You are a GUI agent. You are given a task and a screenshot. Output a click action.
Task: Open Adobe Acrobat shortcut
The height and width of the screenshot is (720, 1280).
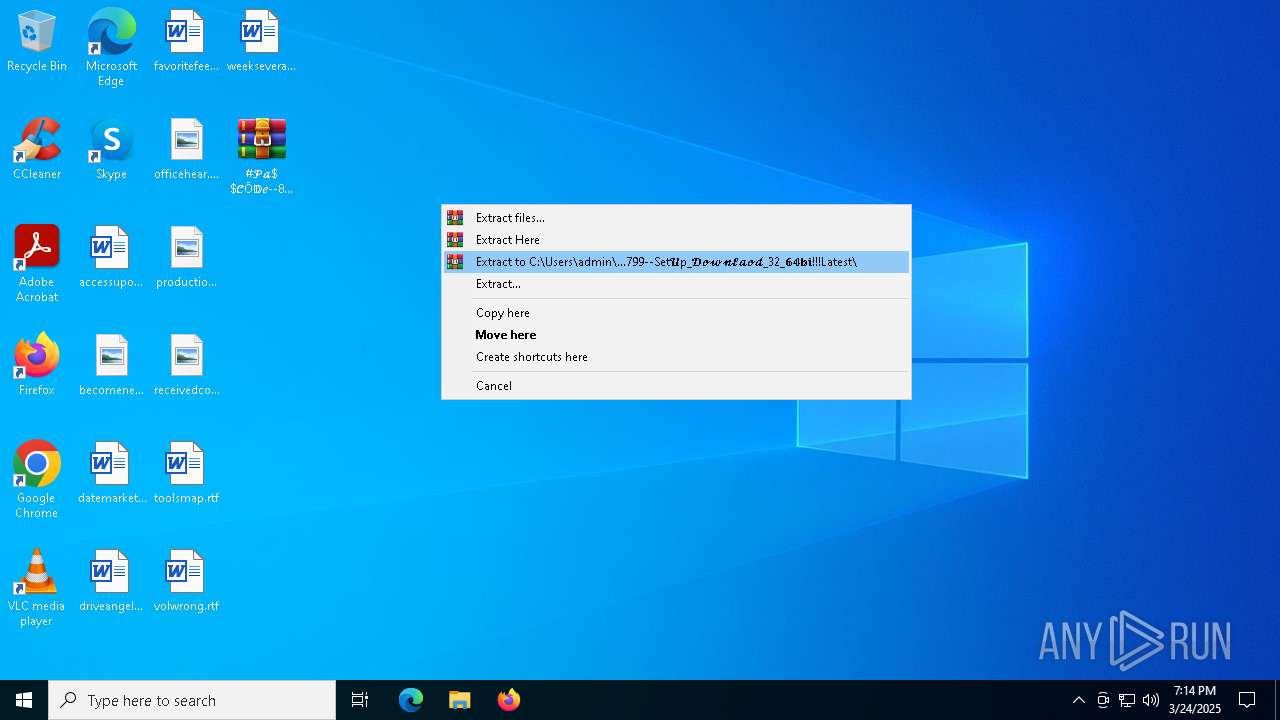coord(37,264)
